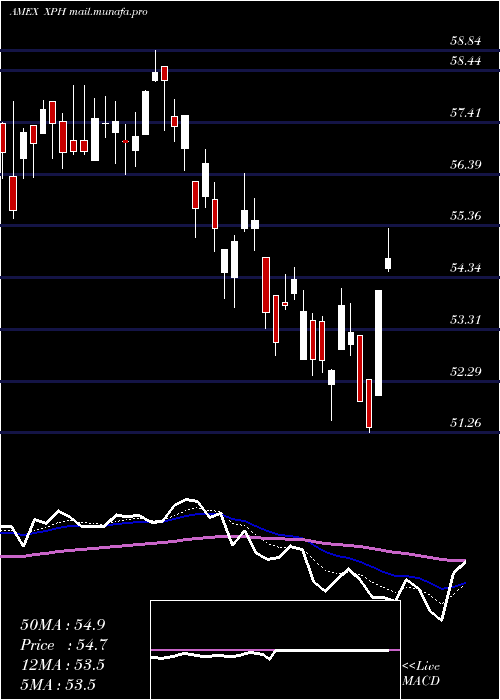Click the 56.39 price level label
The height and width of the screenshot is (700, 500).
click(x=466, y=165)
